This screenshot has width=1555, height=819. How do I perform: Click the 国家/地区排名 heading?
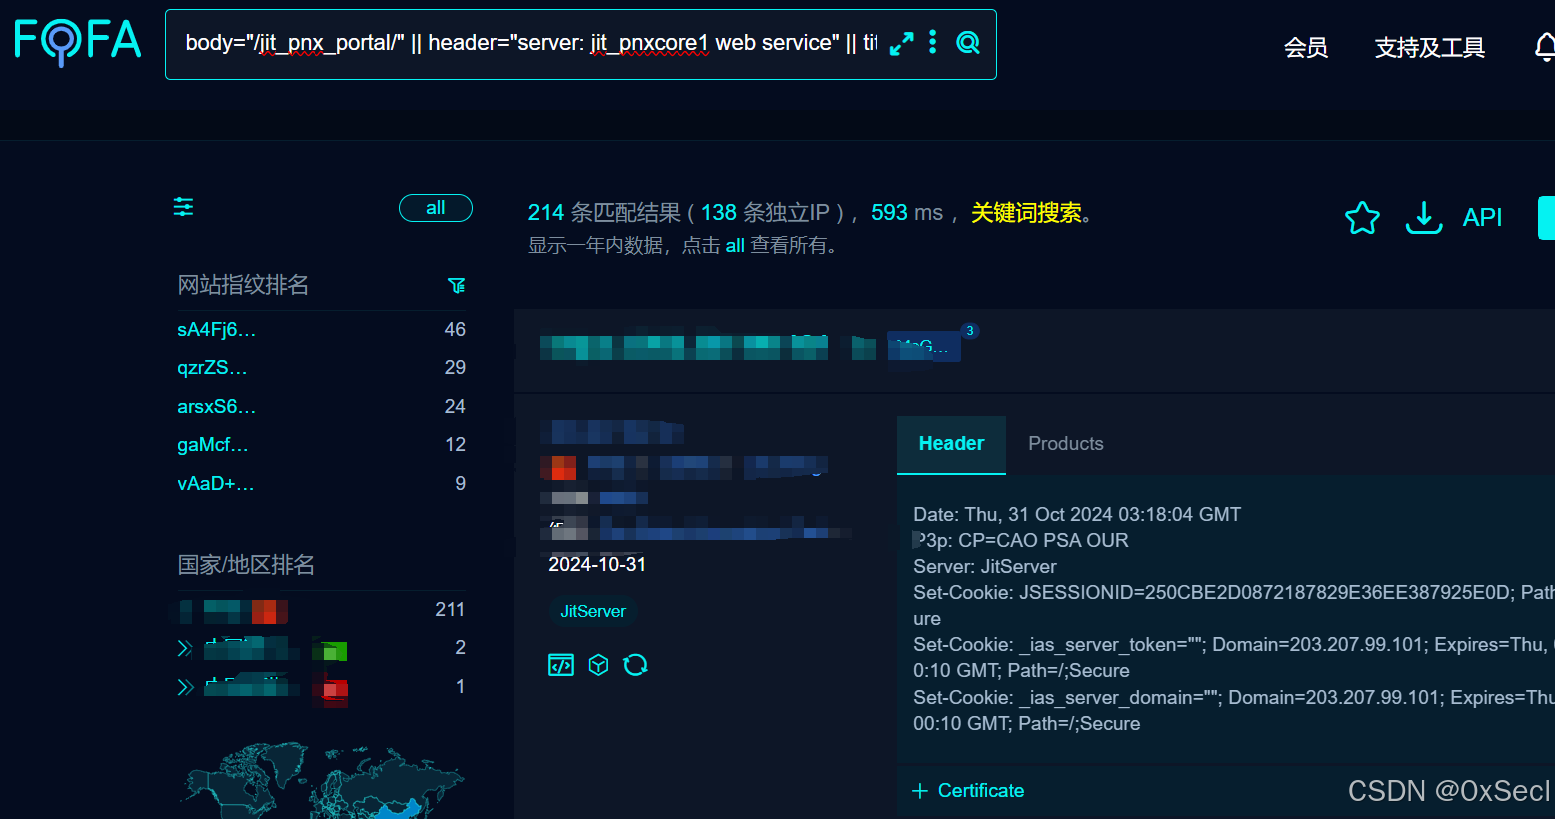[x=246, y=565]
